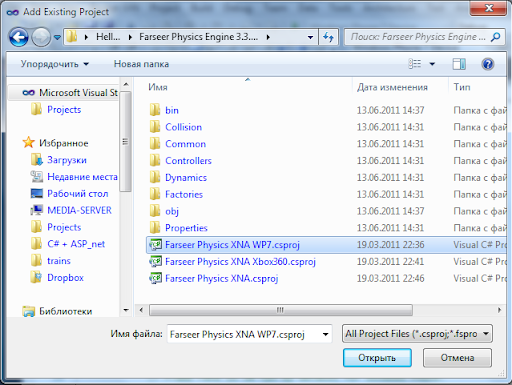
Task: Select the Common folder icon
Action: tap(155, 143)
